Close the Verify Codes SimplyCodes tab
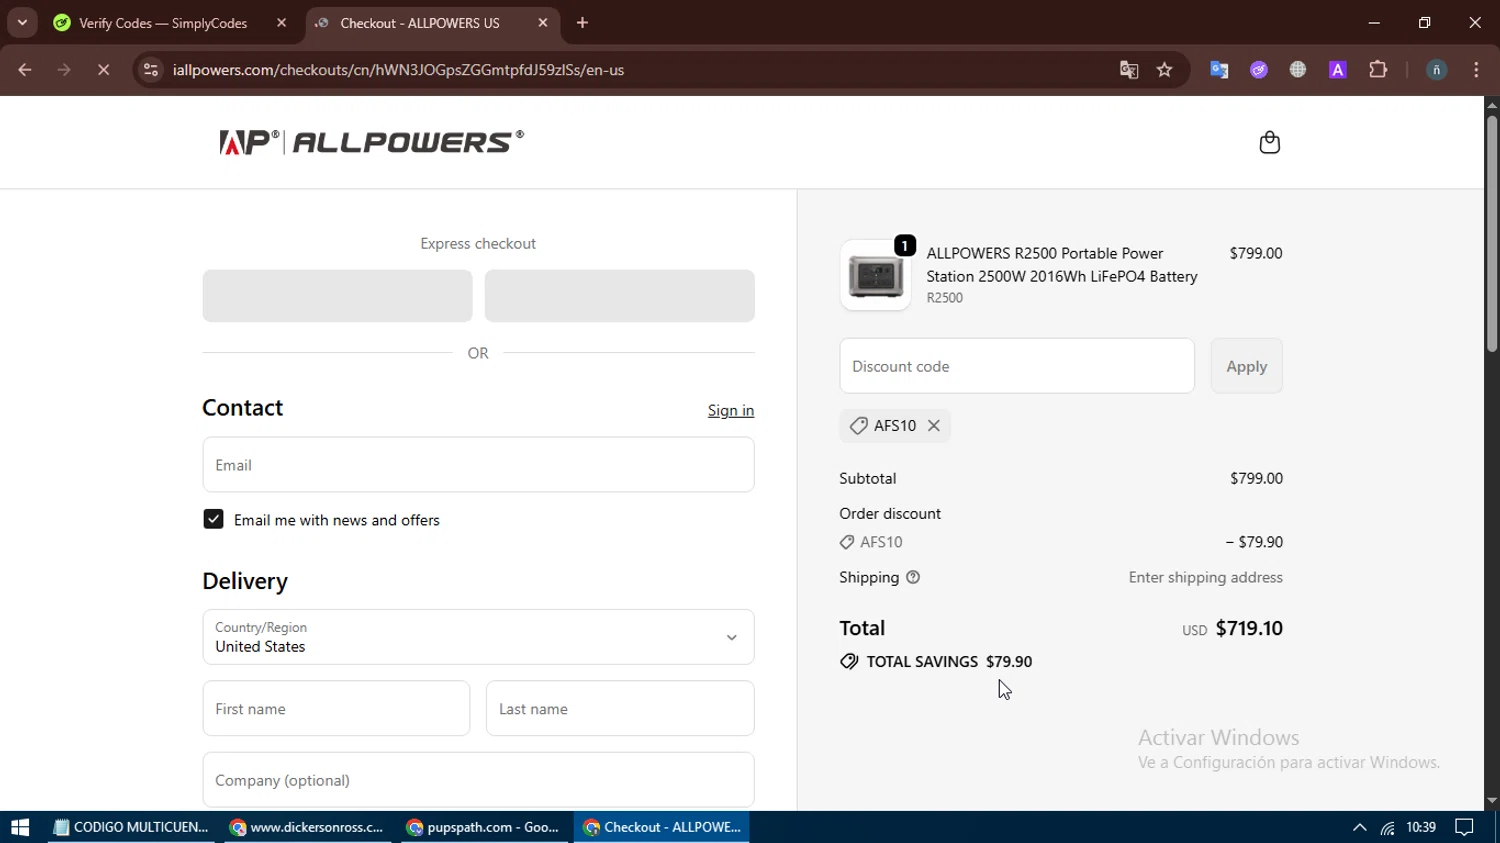This screenshot has height=843, width=1500. [x=281, y=23]
